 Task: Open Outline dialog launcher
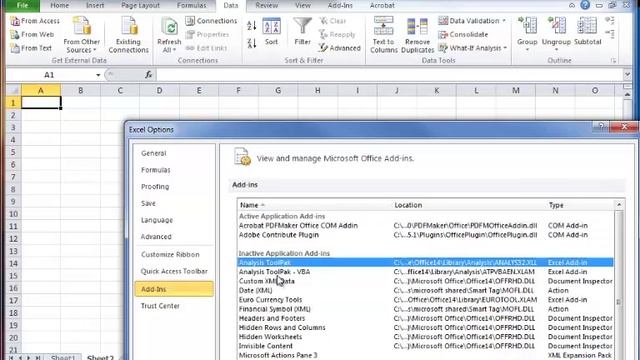(613, 61)
